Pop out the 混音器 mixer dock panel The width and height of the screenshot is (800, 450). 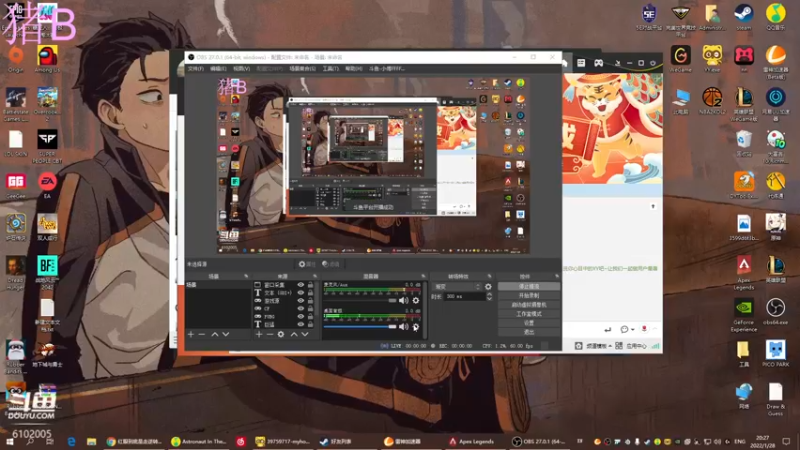[423, 276]
